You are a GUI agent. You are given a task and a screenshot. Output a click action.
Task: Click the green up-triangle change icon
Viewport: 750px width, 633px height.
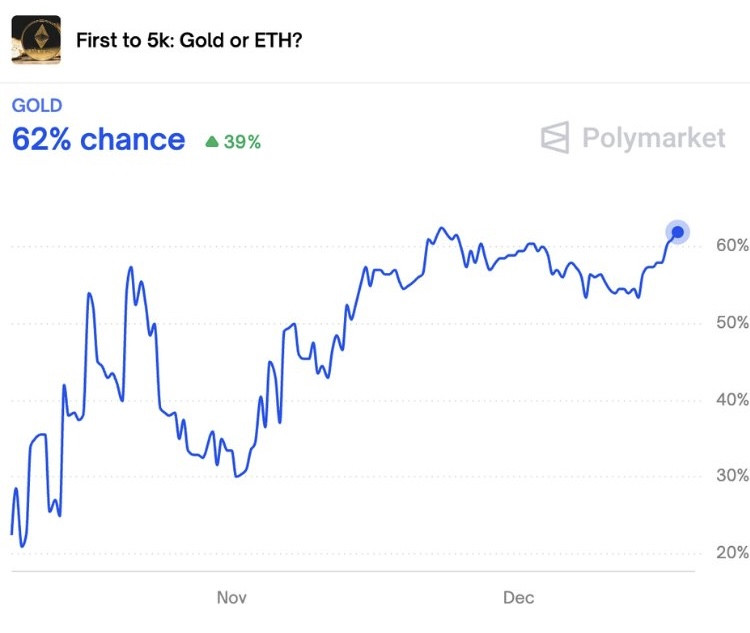click(211, 142)
